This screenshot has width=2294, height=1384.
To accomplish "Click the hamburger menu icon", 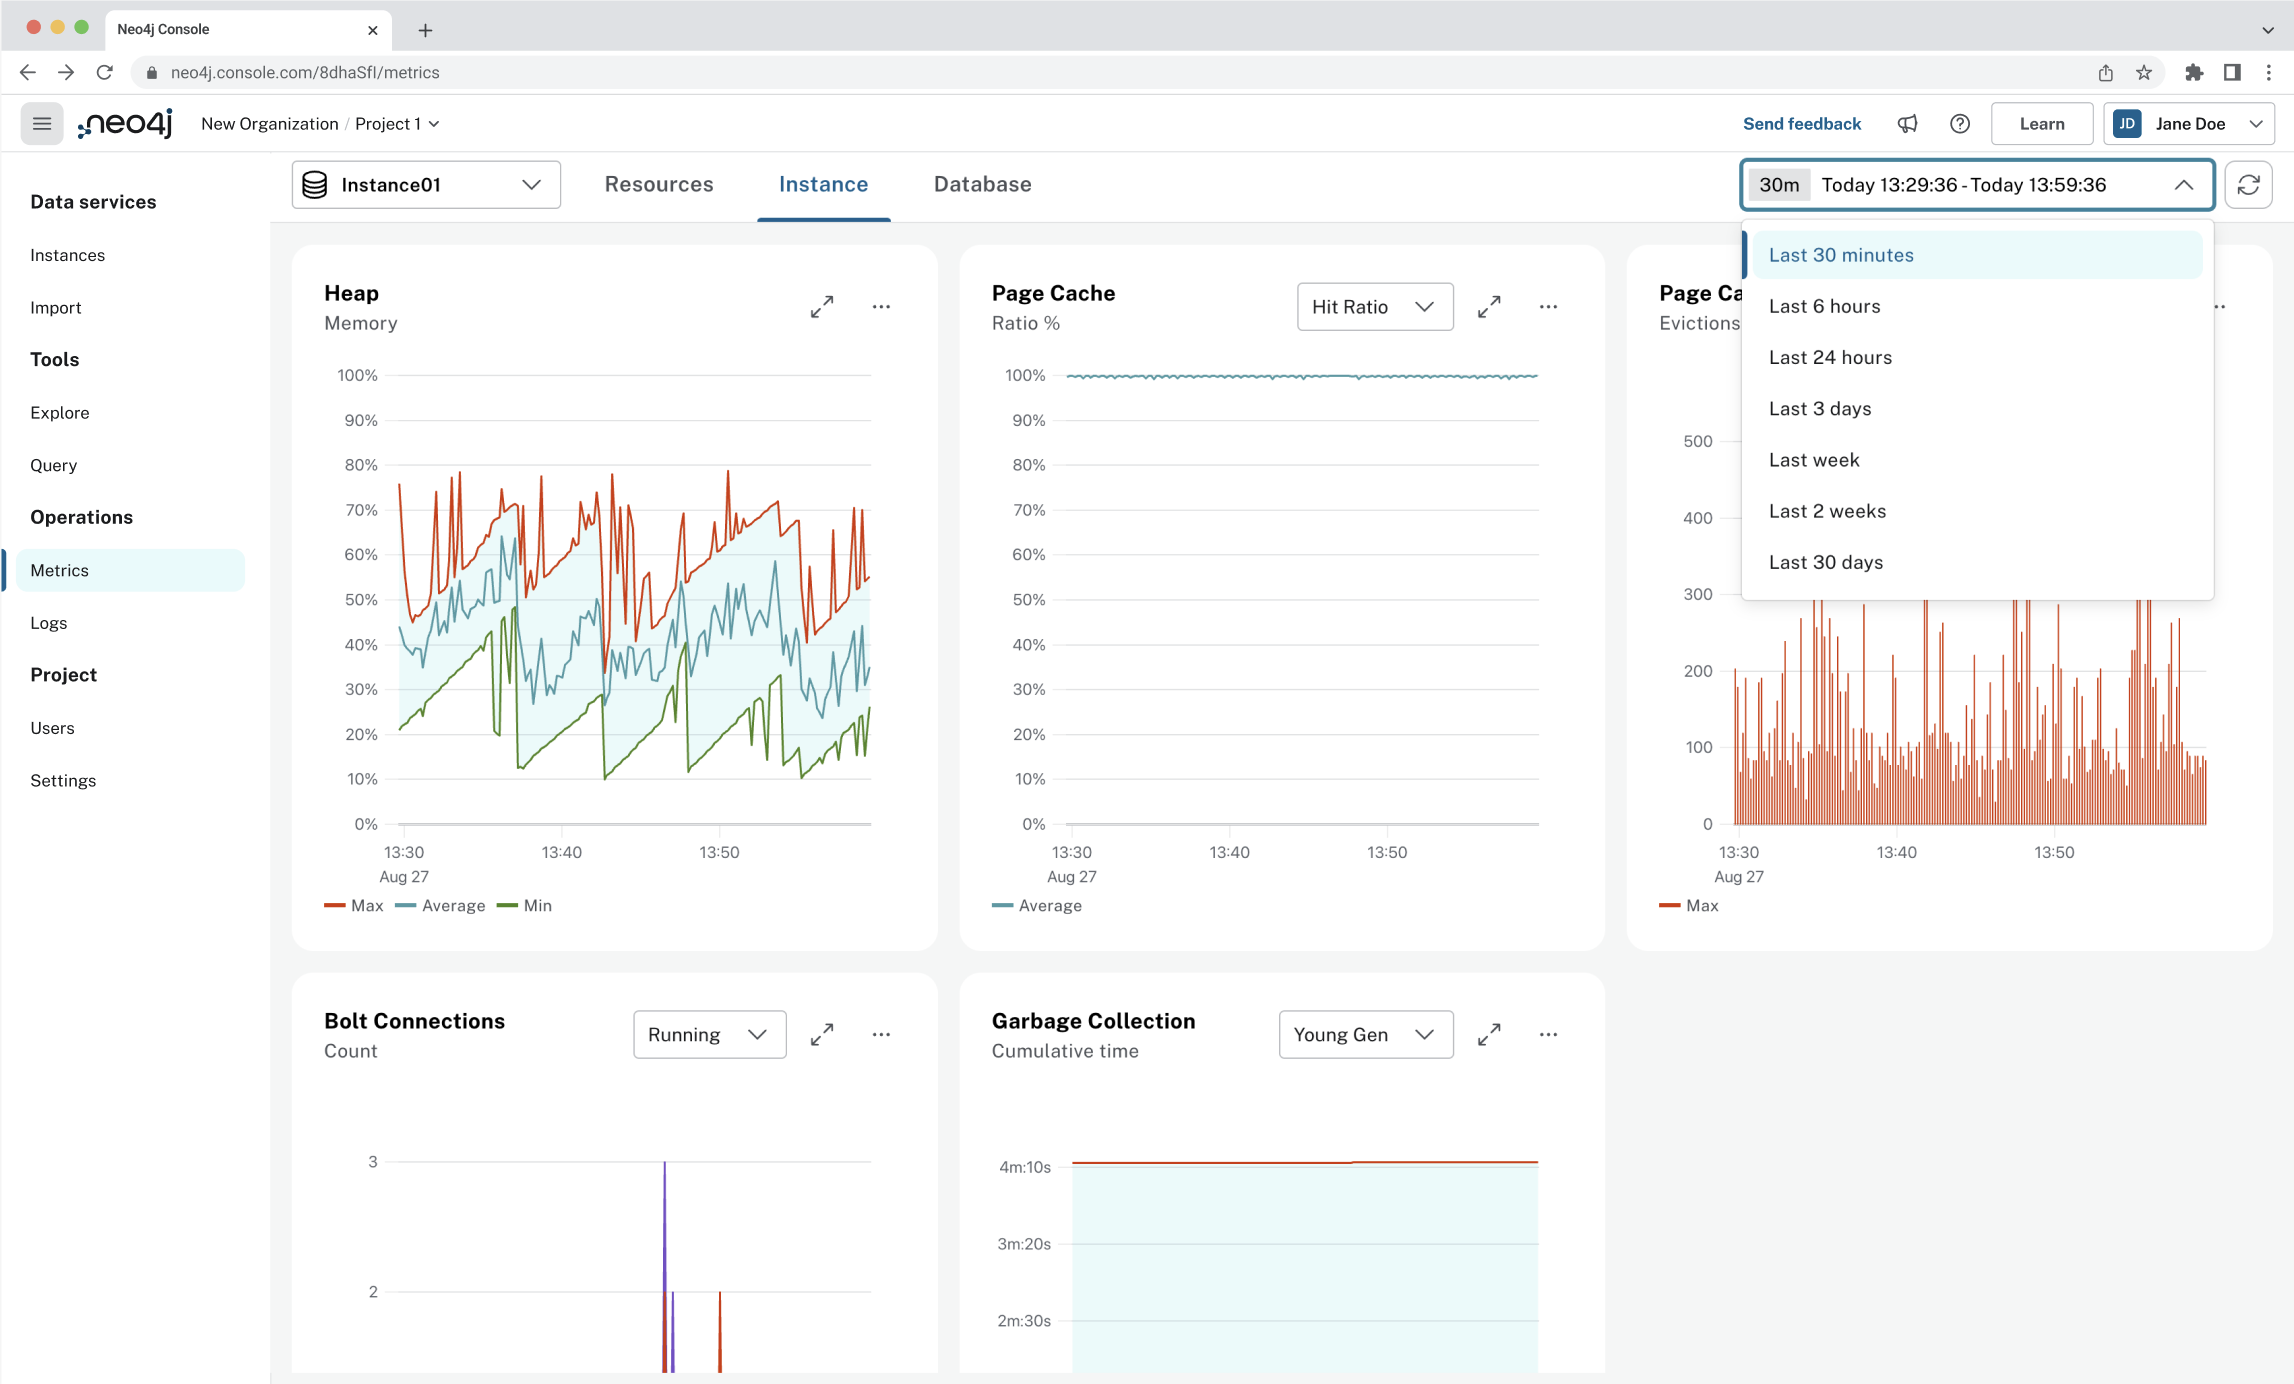I will pos(42,124).
